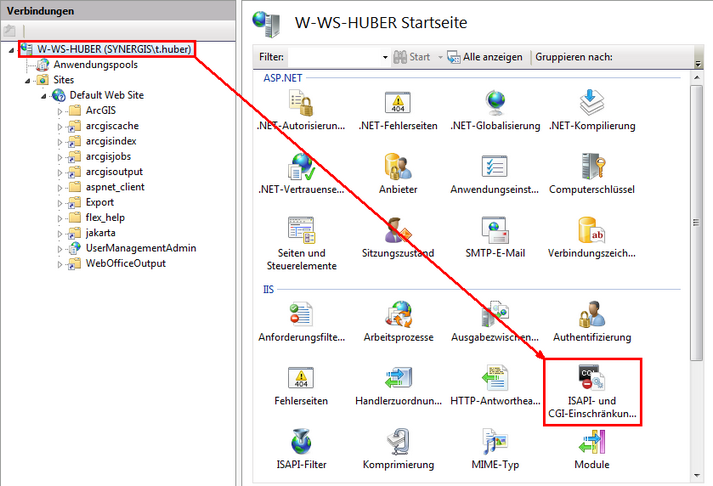Collapse the IIS group header

(268, 289)
